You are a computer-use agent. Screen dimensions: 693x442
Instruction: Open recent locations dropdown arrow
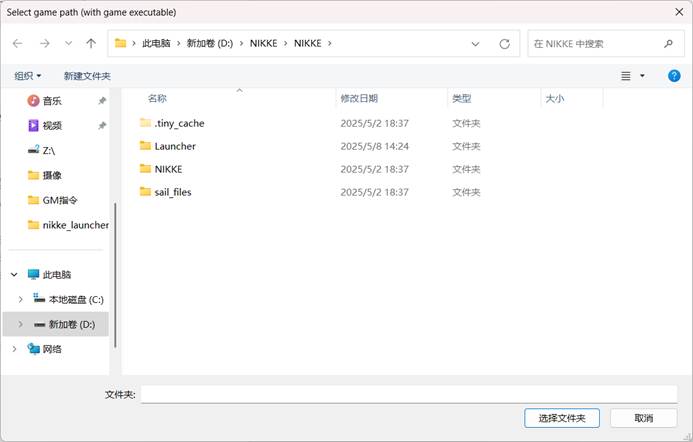(x=68, y=43)
